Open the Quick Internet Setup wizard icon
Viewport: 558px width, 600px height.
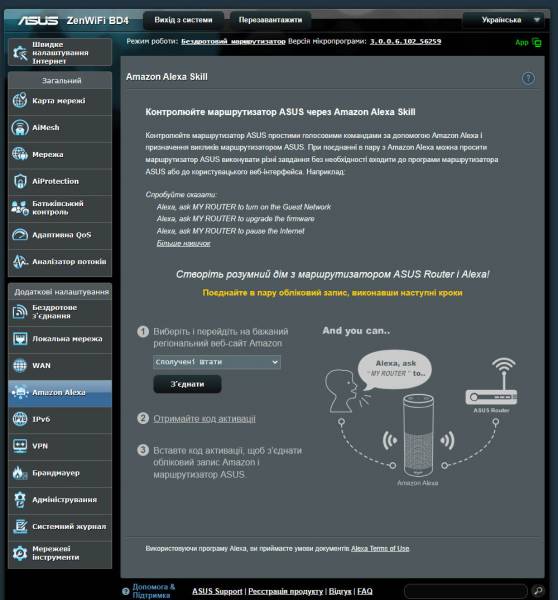(20, 53)
